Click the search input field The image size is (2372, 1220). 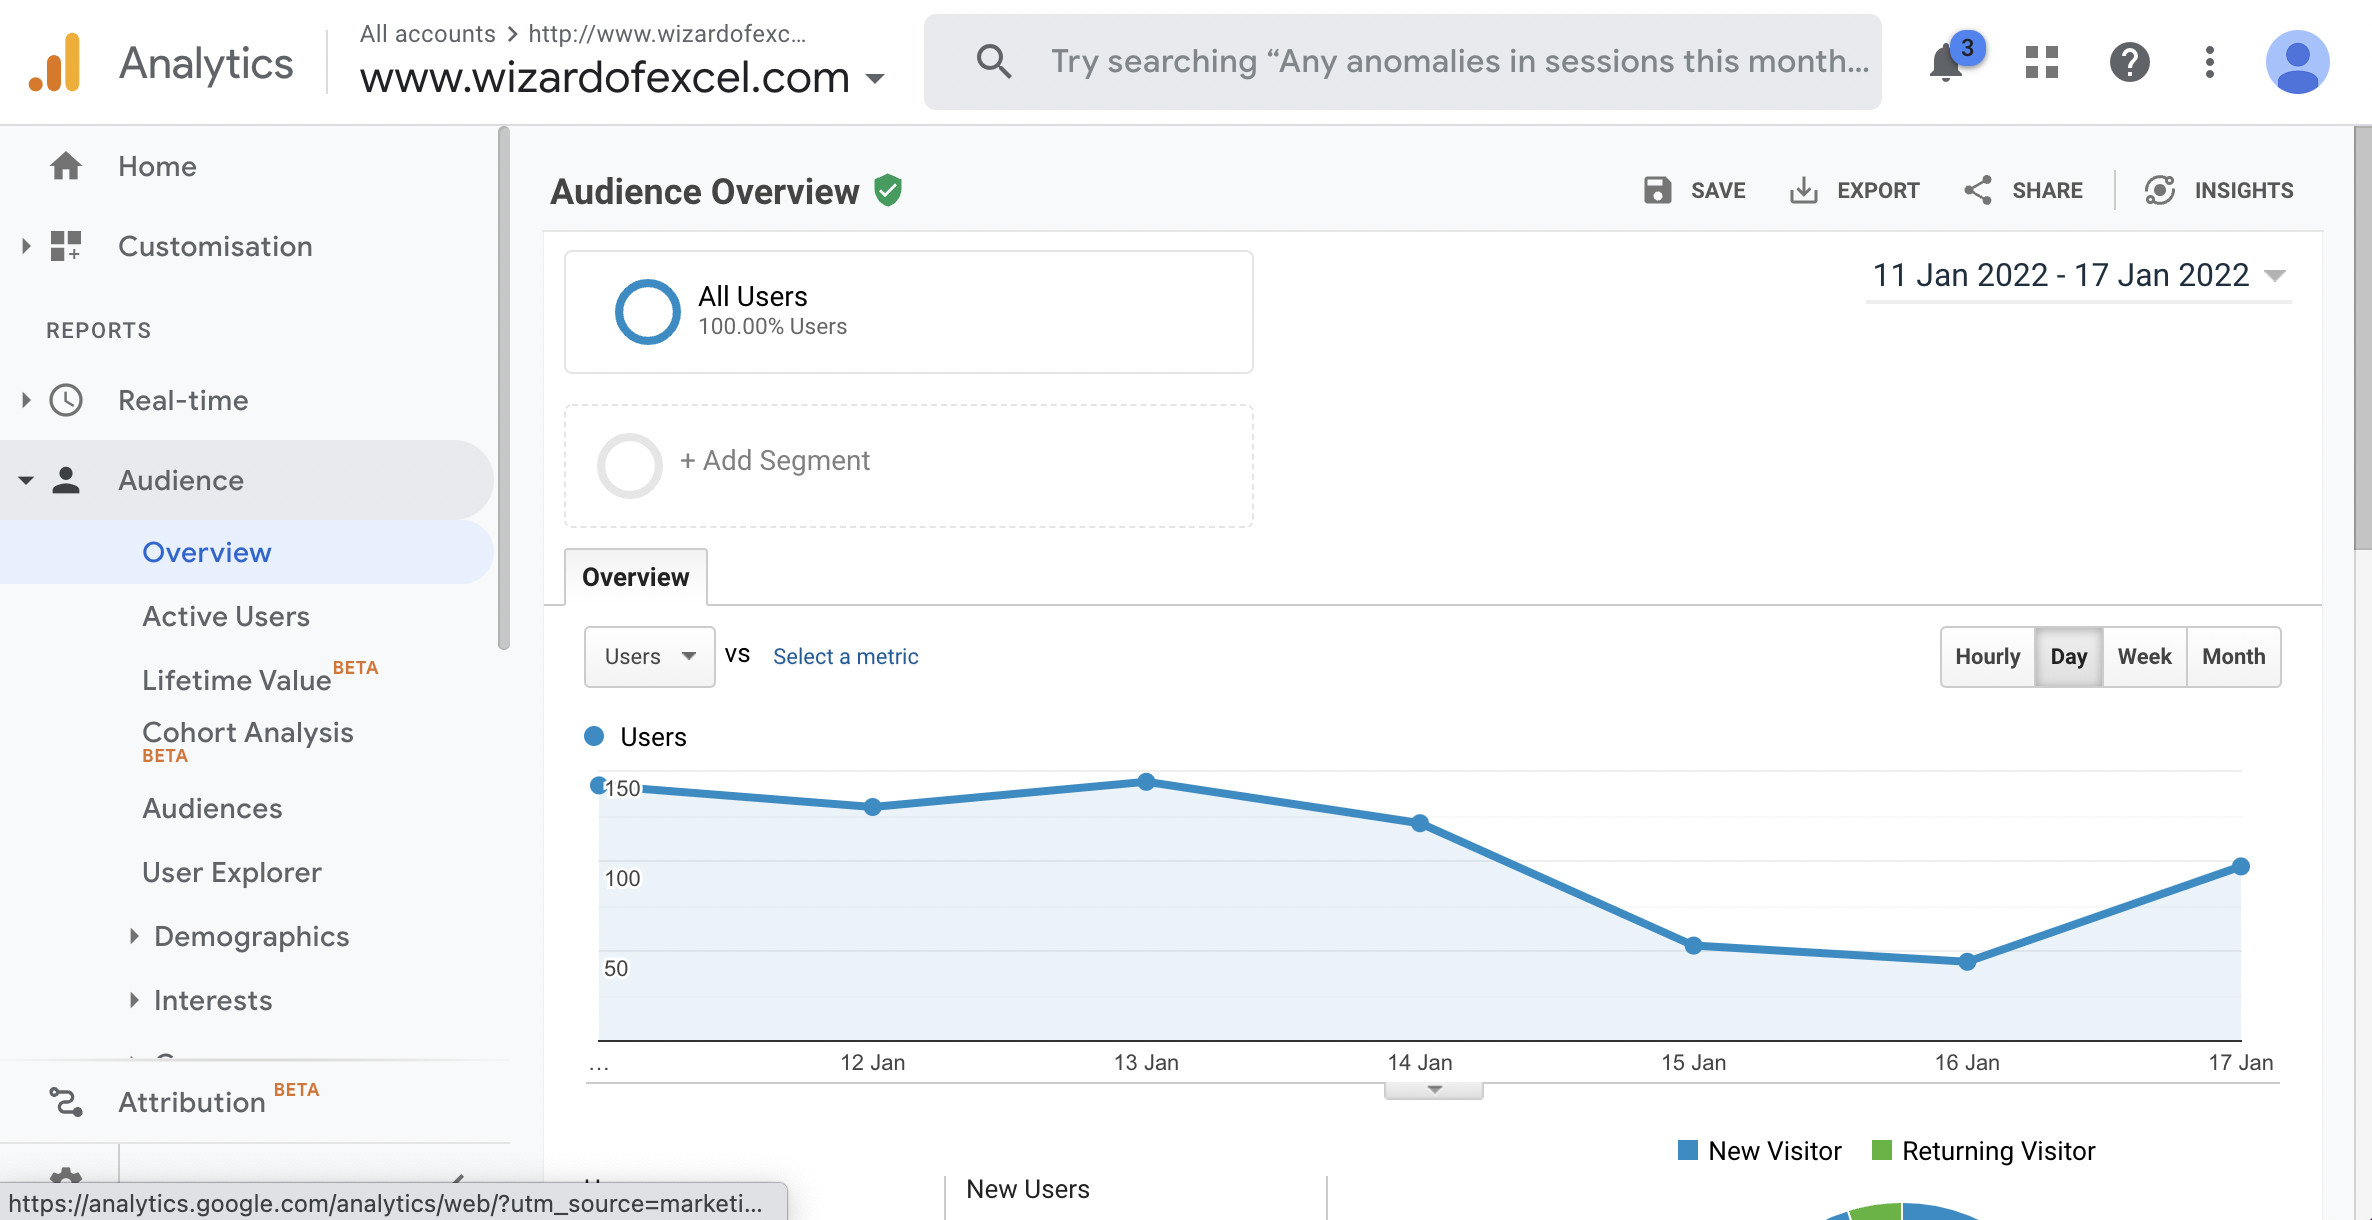[x=1460, y=62]
